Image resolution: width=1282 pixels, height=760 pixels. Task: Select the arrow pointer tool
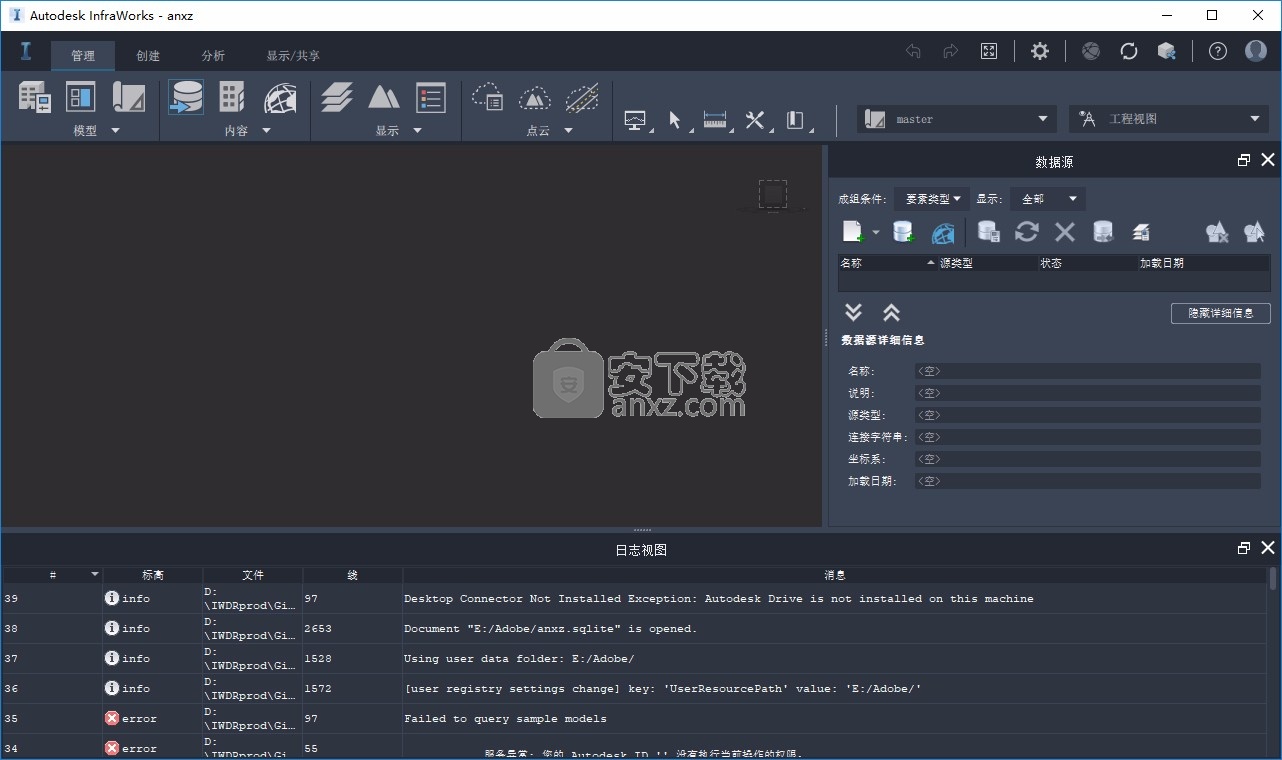pyautogui.click(x=675, y=120)
